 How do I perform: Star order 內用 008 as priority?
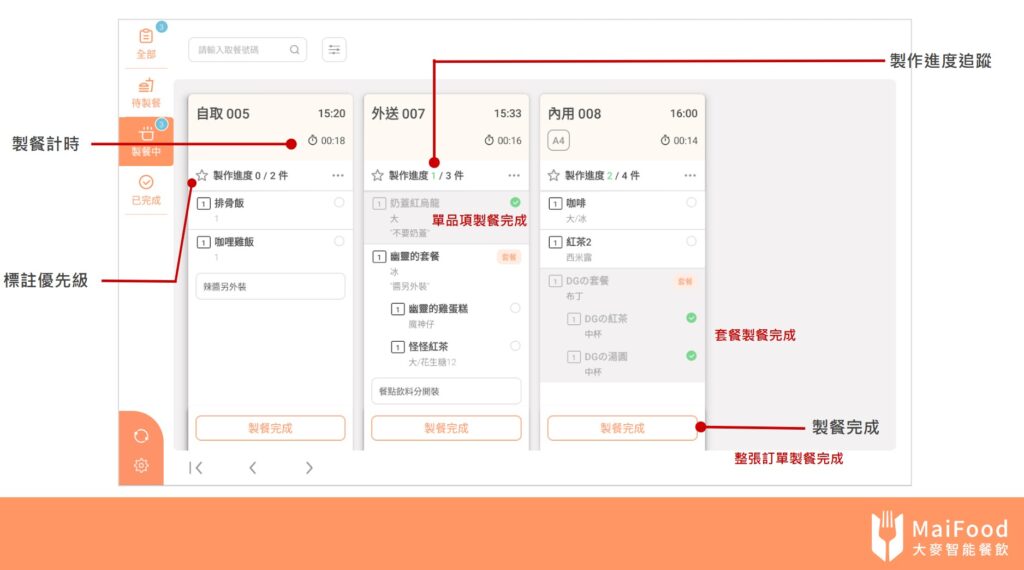pos(553,175)
